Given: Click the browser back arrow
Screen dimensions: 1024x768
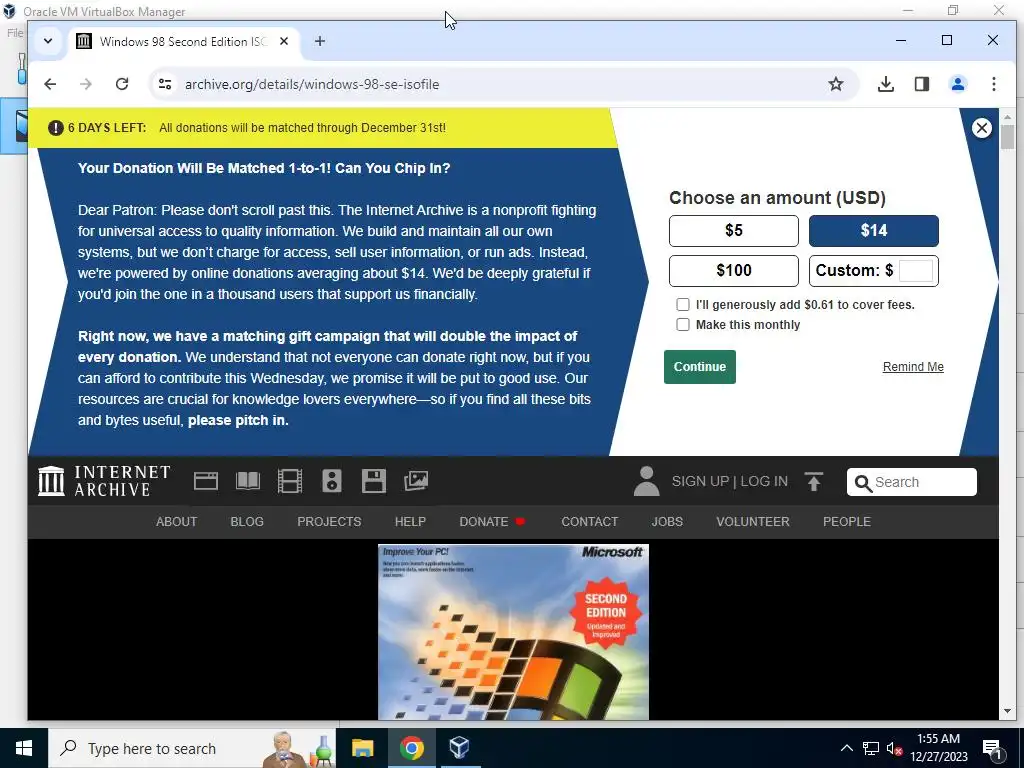Looking at the screenshot, I should (x=50, y=84).
